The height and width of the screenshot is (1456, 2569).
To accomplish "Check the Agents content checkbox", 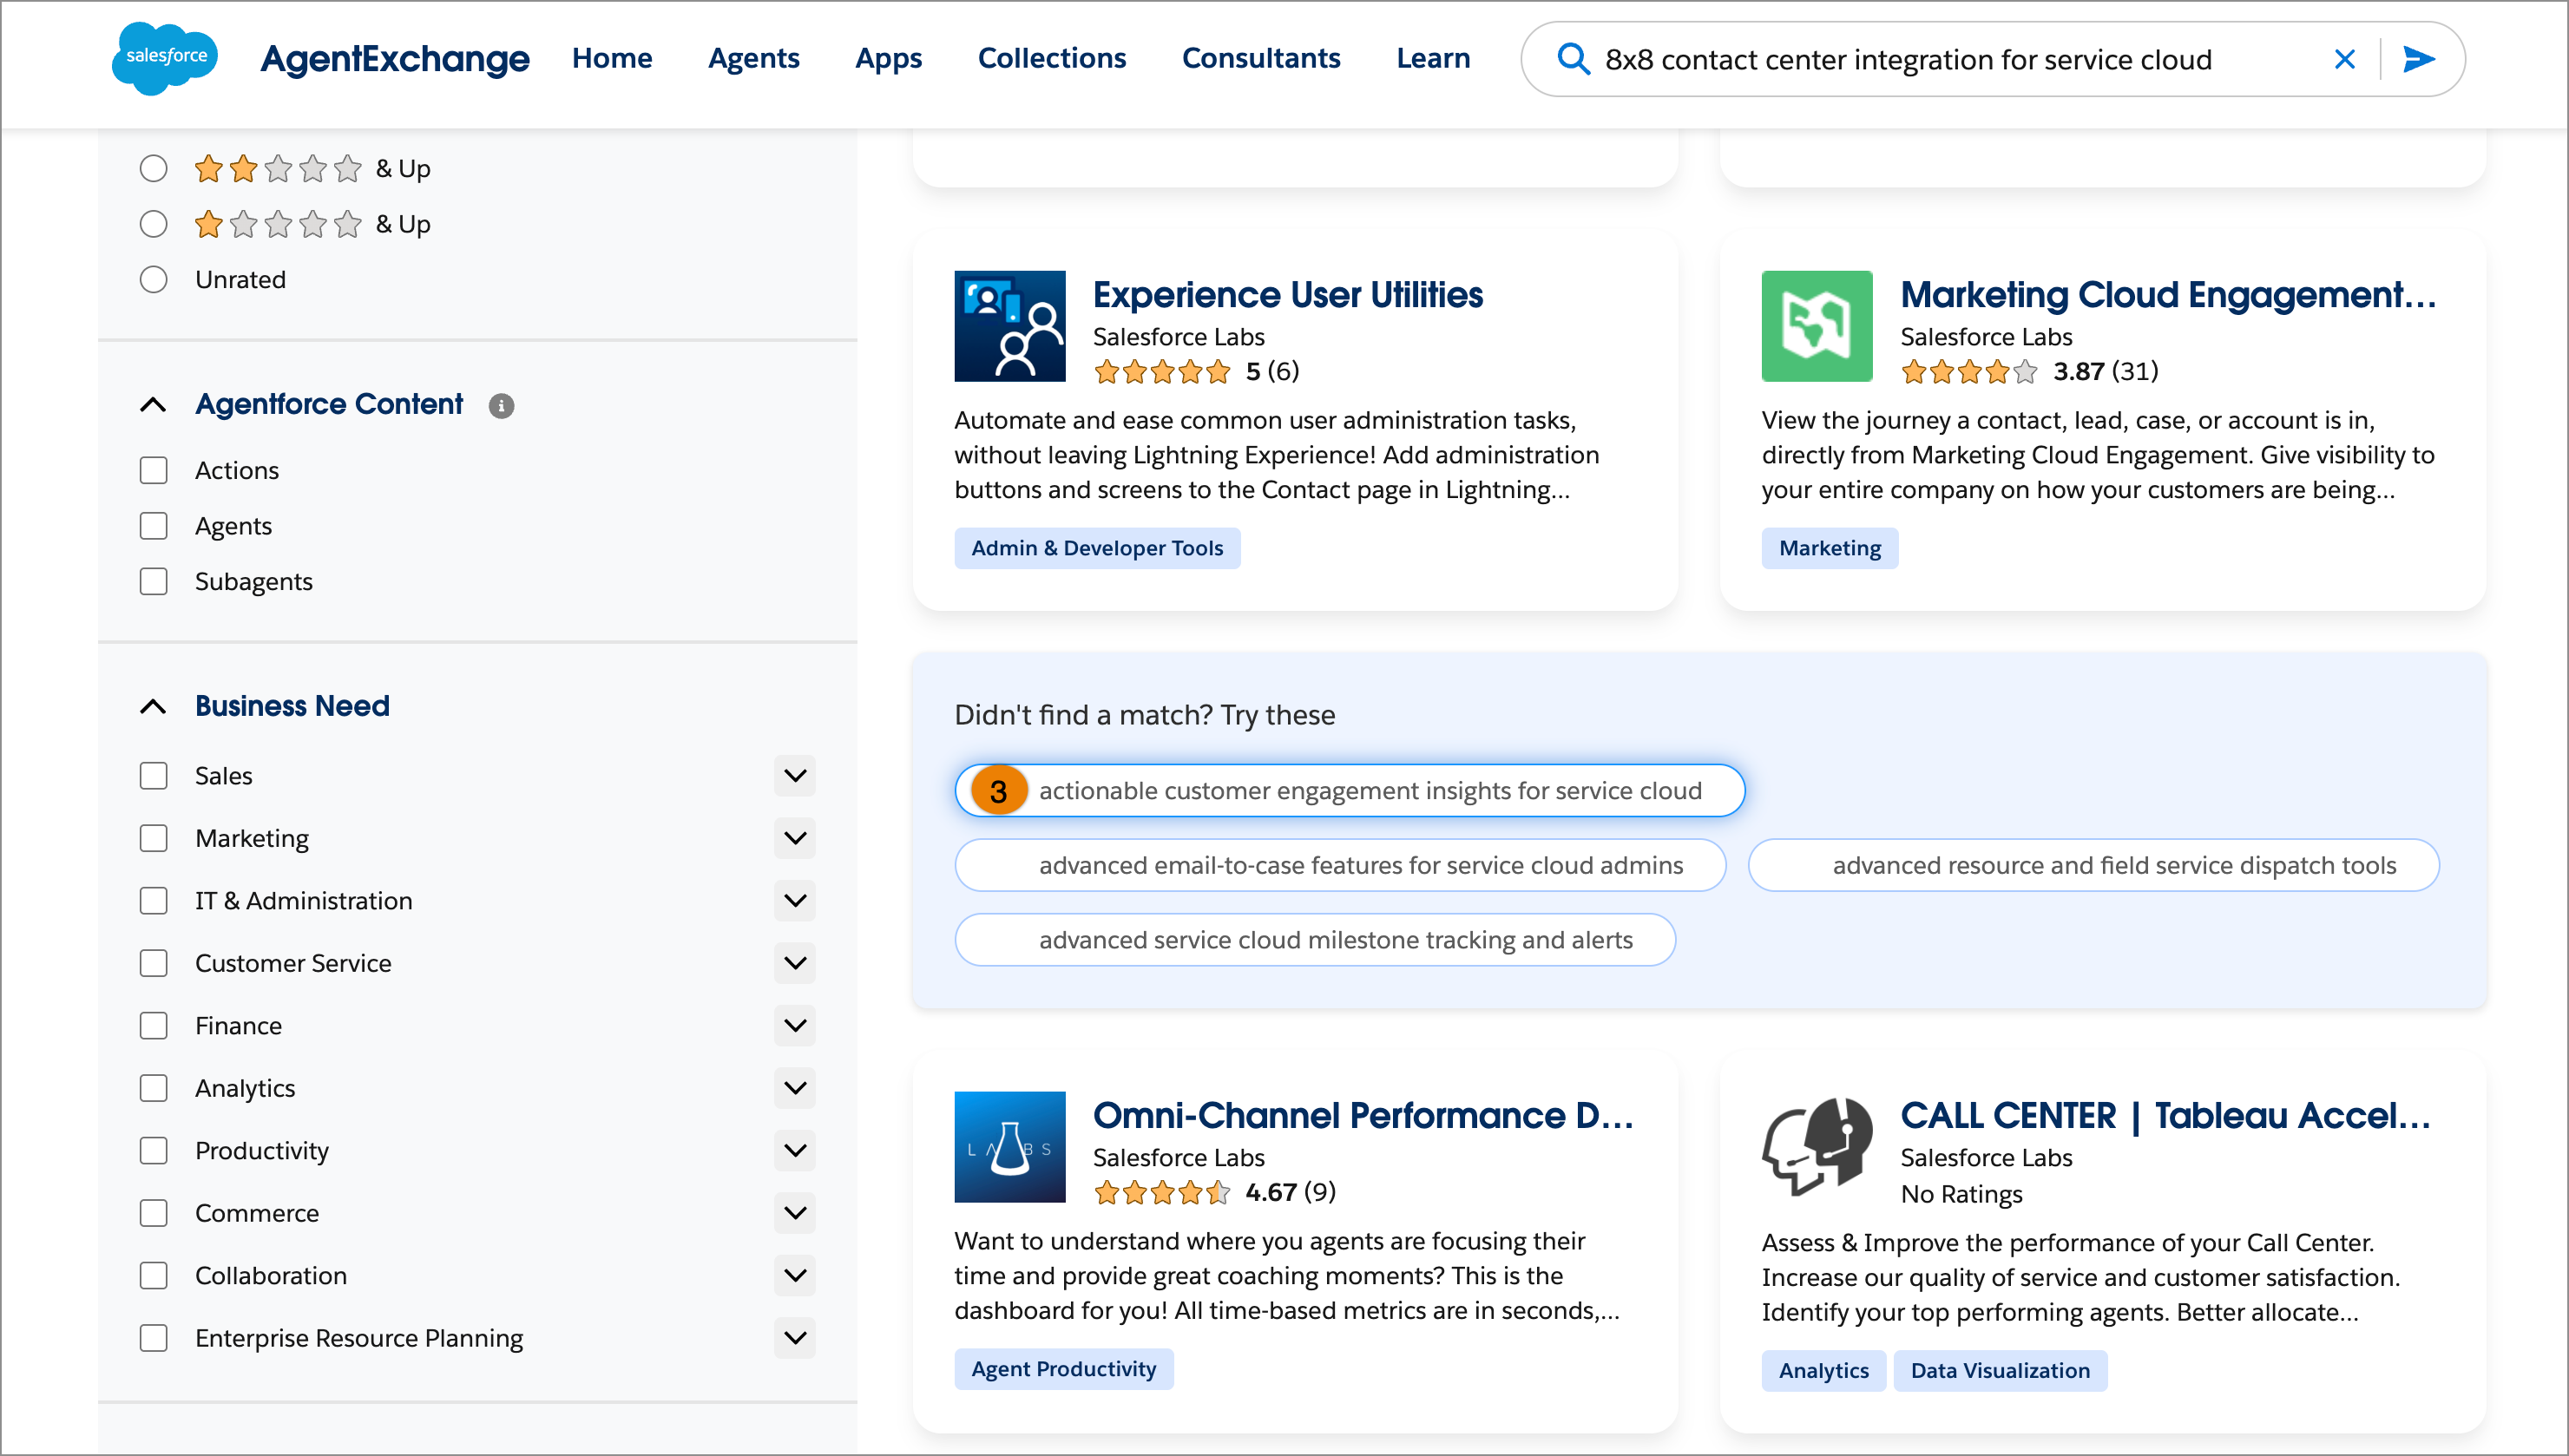I will tap(154, 526).
